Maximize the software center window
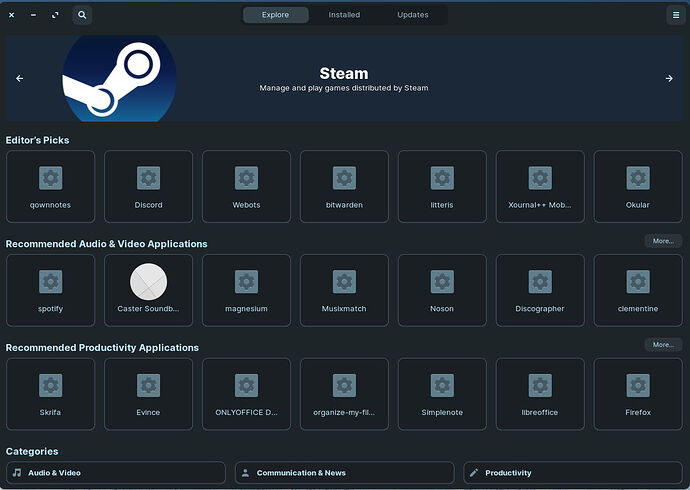 click(55, 15)
